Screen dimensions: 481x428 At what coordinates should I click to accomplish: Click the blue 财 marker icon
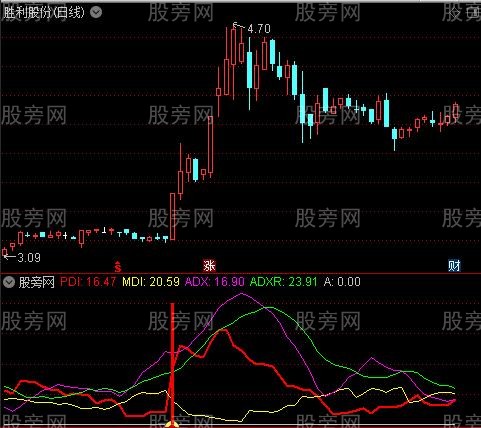(x=454, y=266)
